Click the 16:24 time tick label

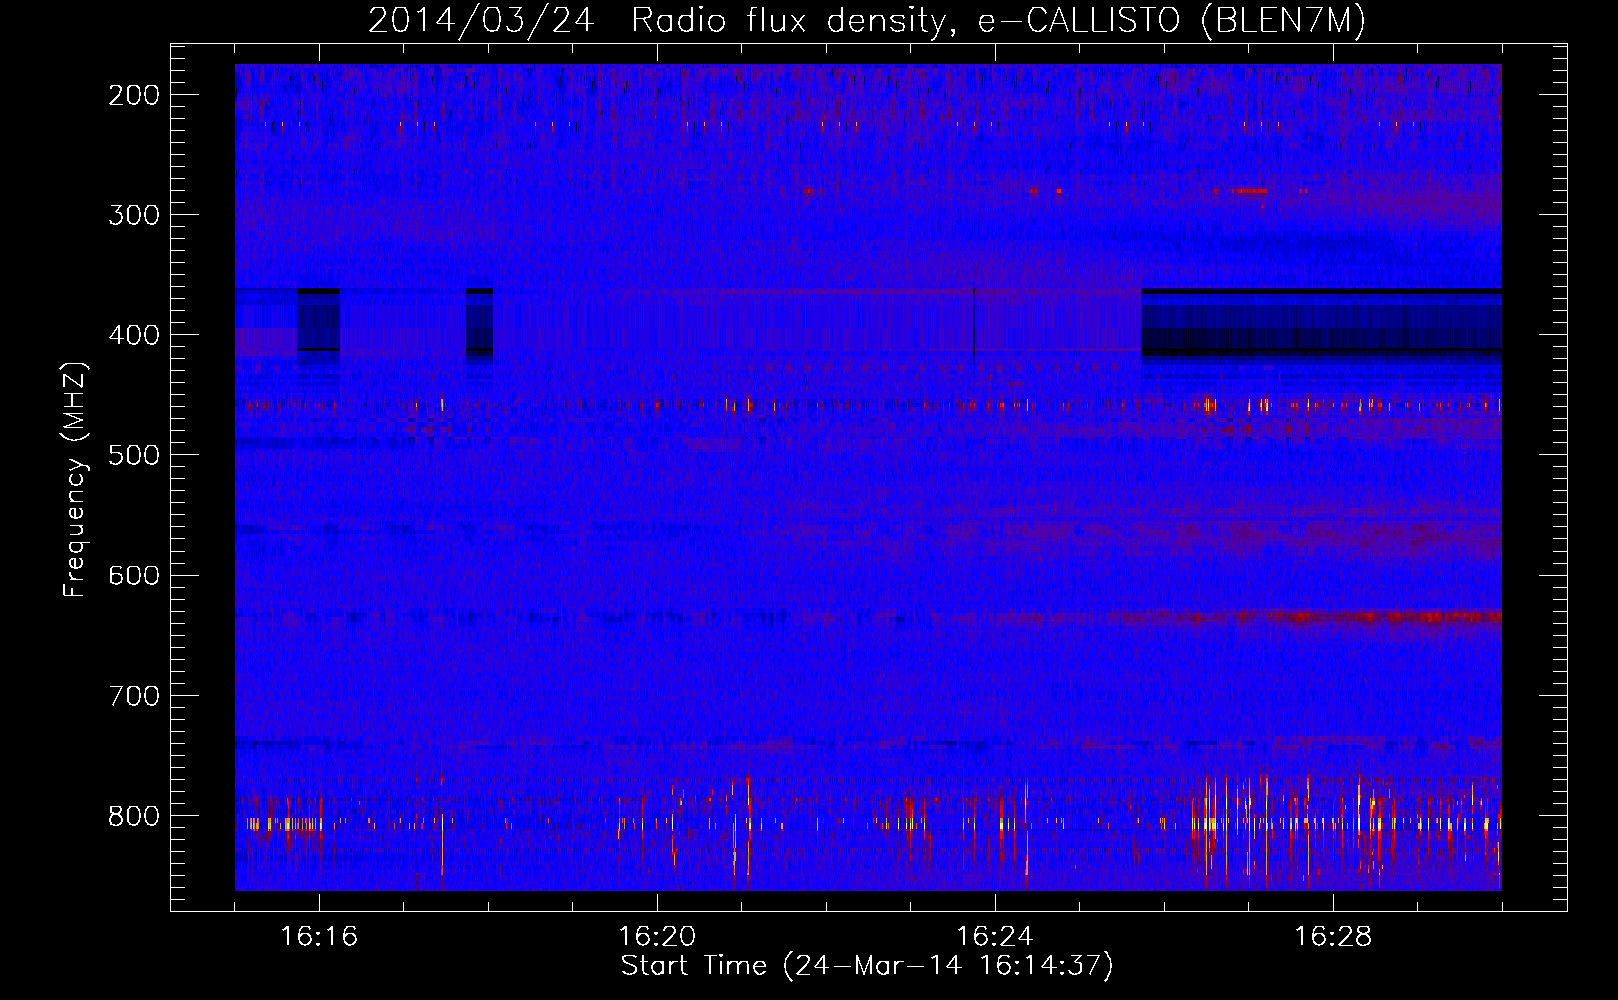tap(995, 937)
